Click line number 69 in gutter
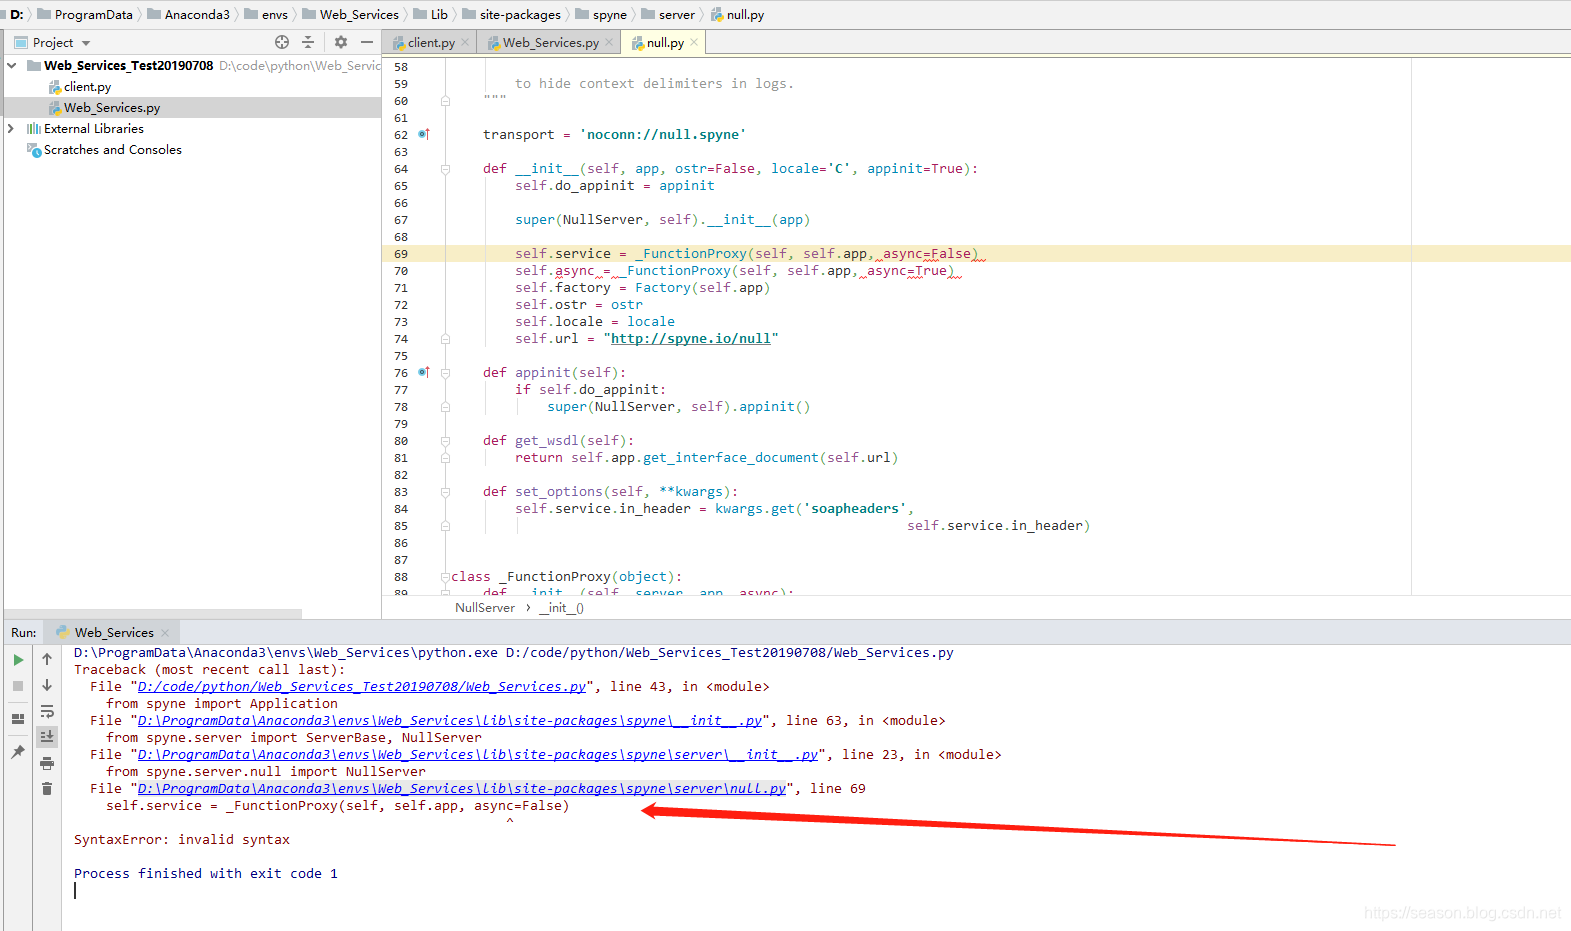The height and width of the screenshot is (931, 1571). [401, 254]
